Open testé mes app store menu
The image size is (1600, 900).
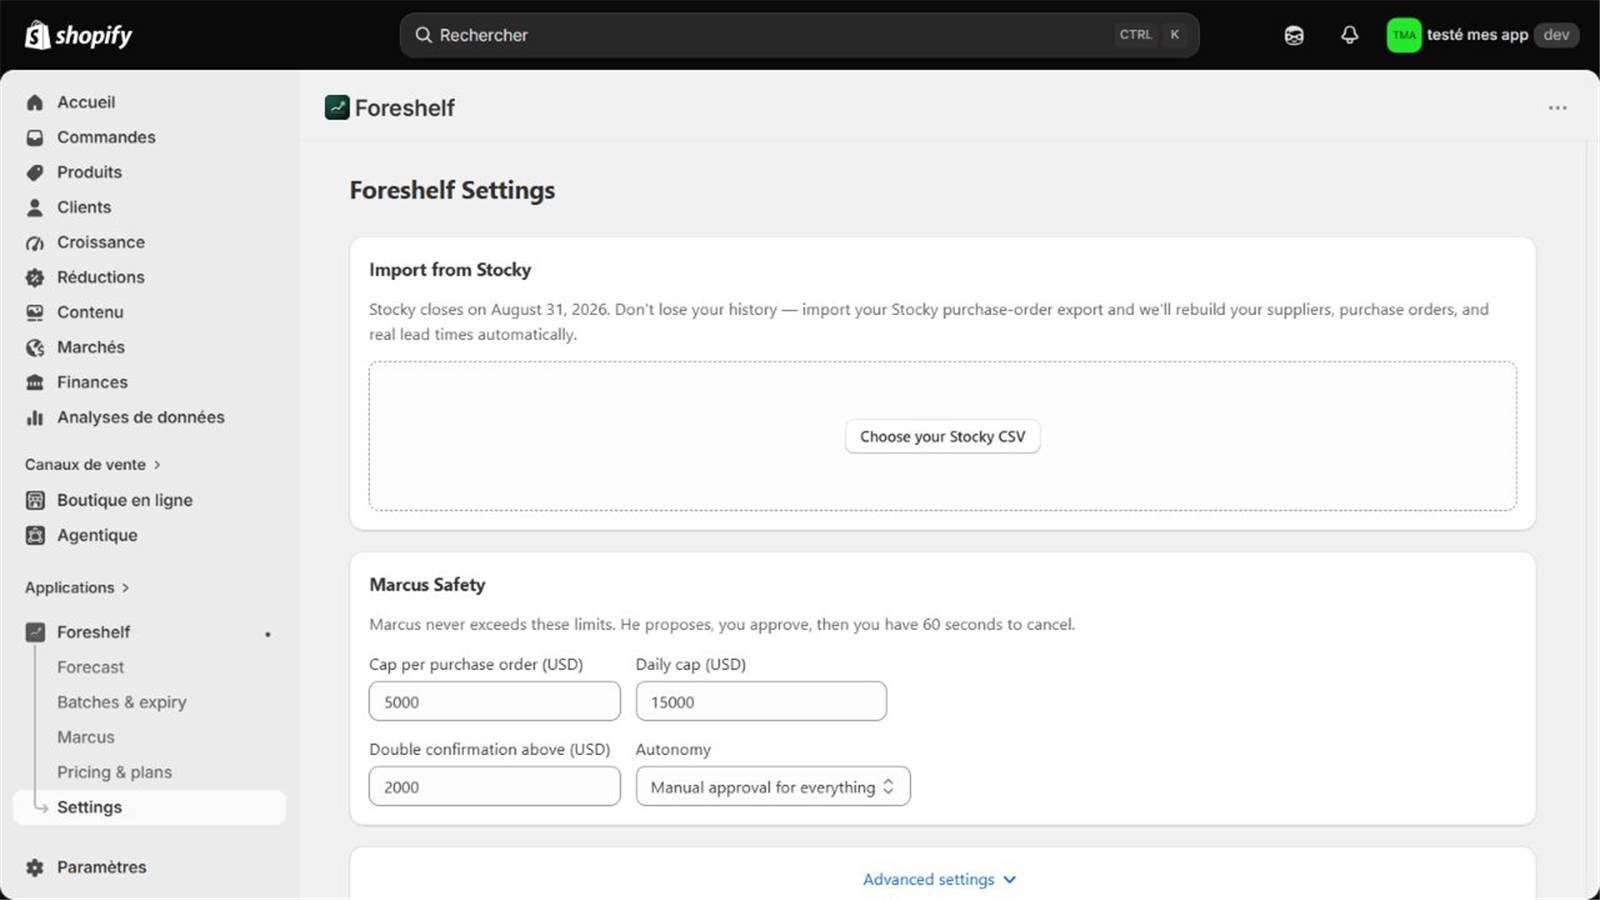pos(1483,35)
